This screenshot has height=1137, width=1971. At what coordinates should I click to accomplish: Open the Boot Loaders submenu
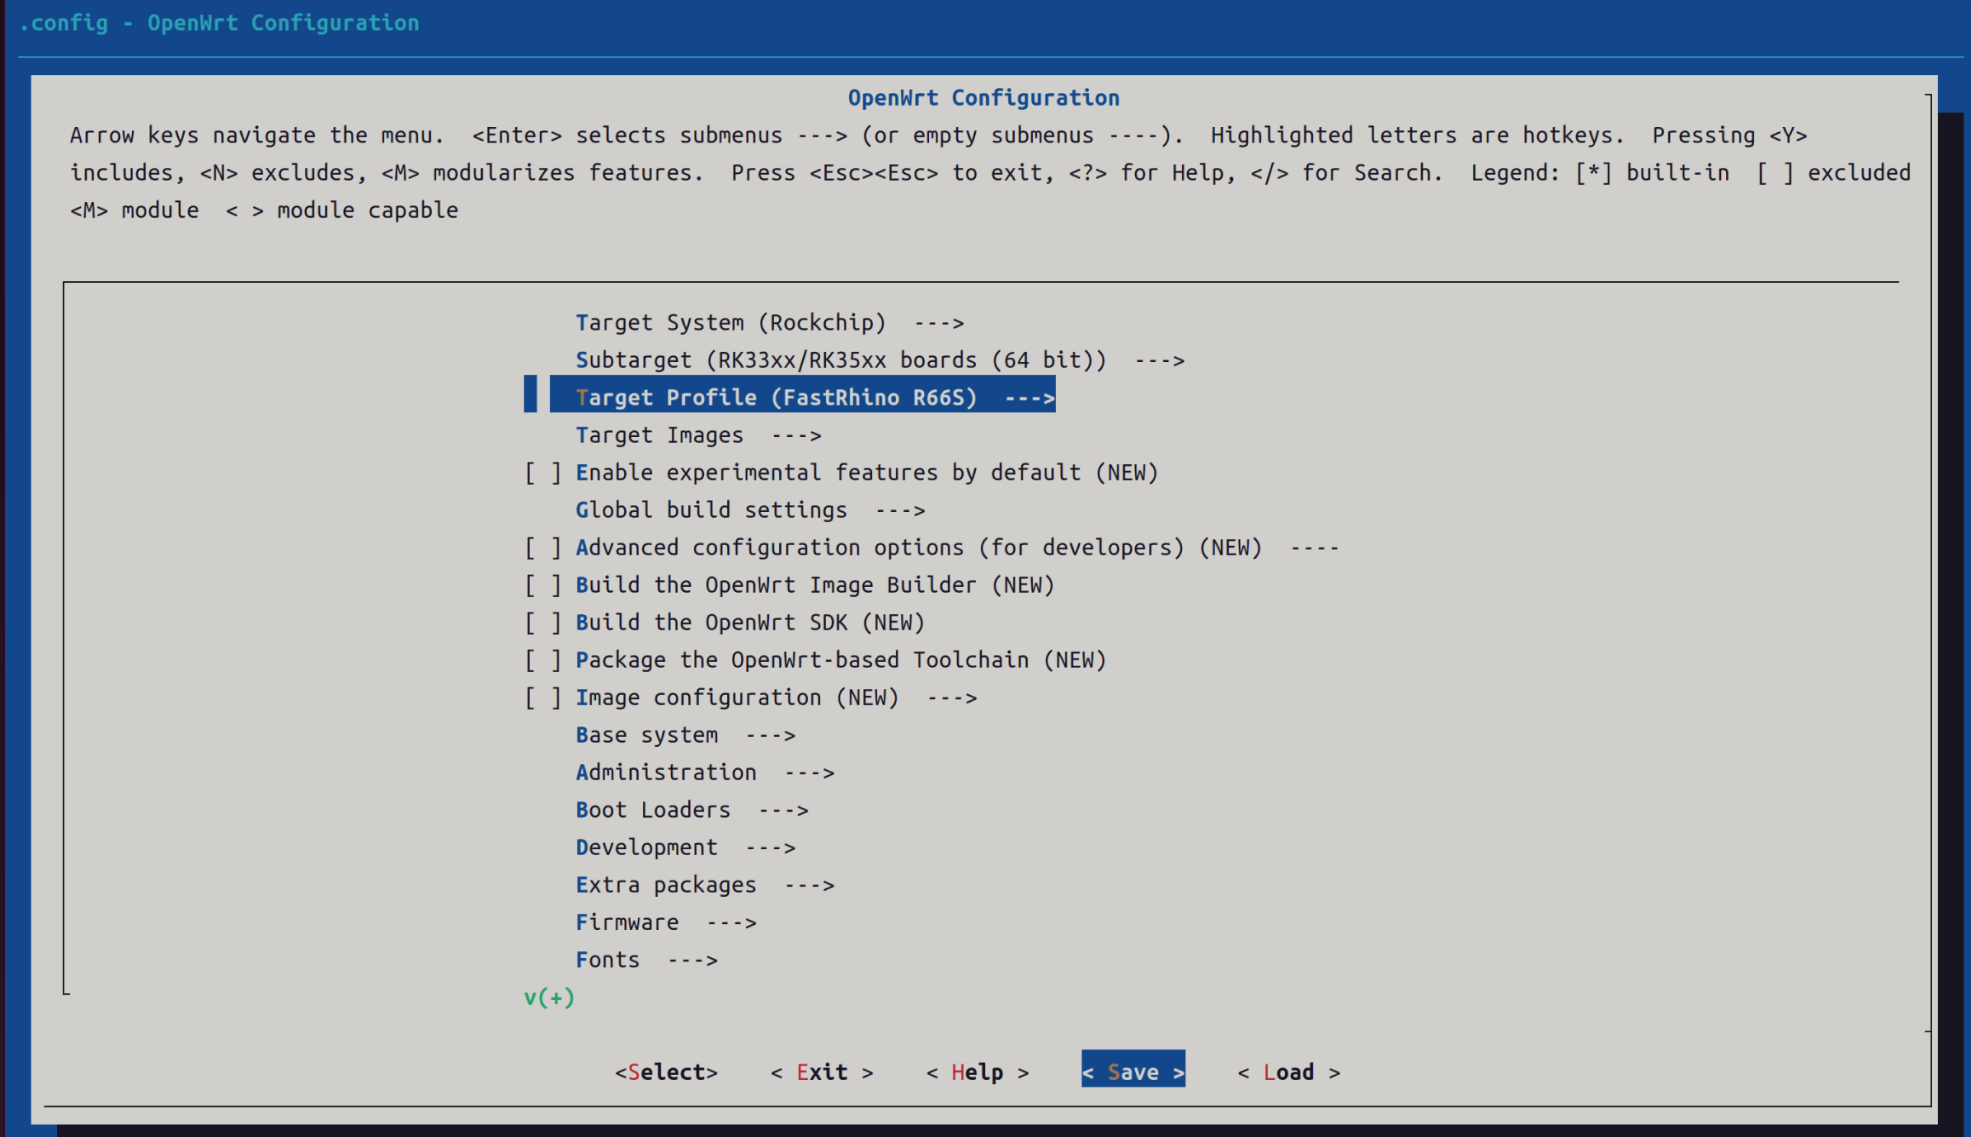click(x=691, y=810)
